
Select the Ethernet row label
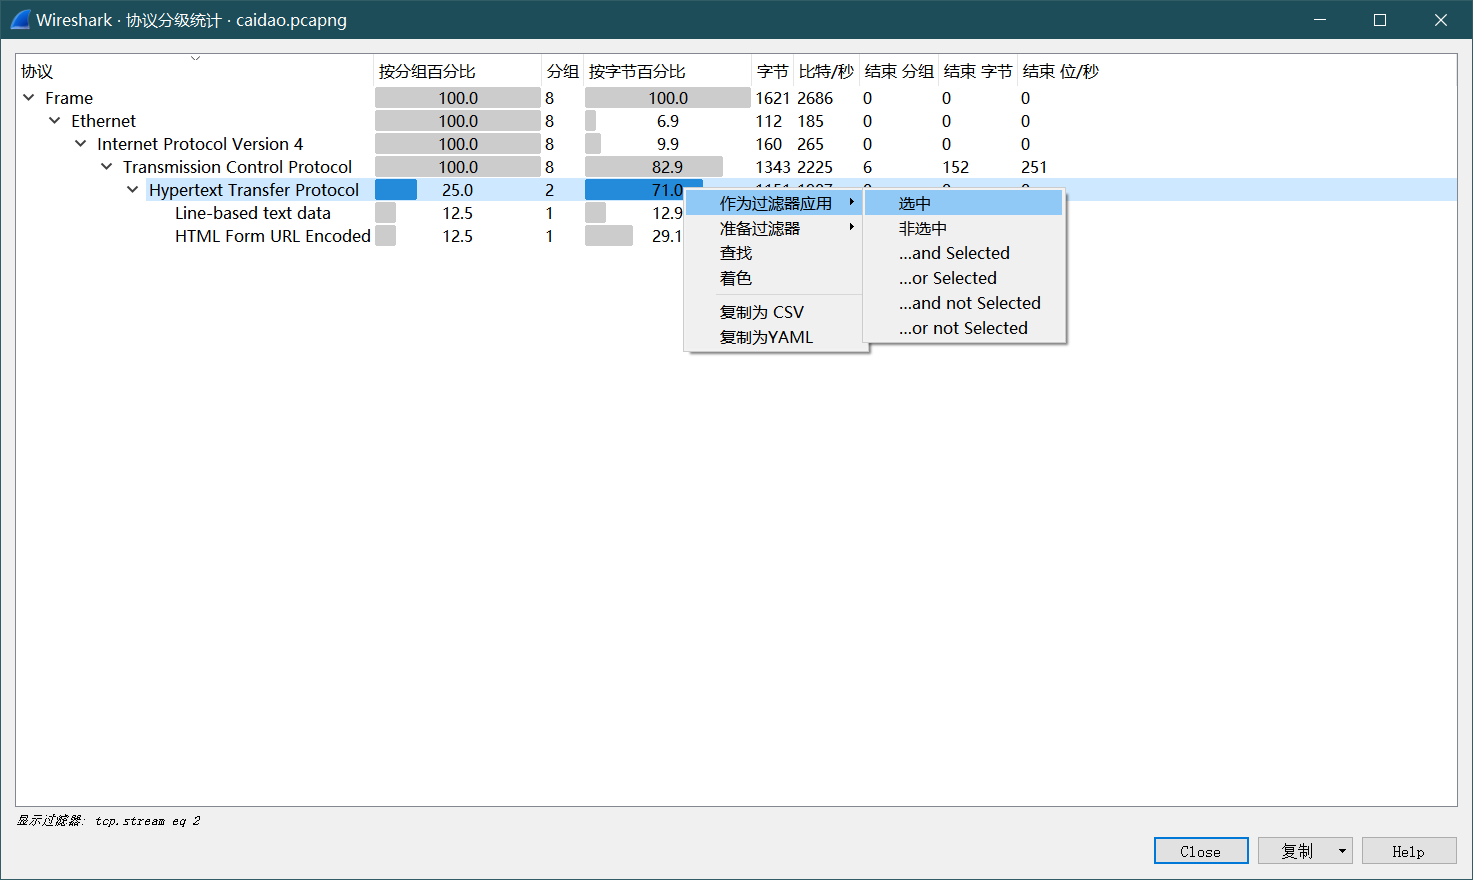(x=103, y=121)
